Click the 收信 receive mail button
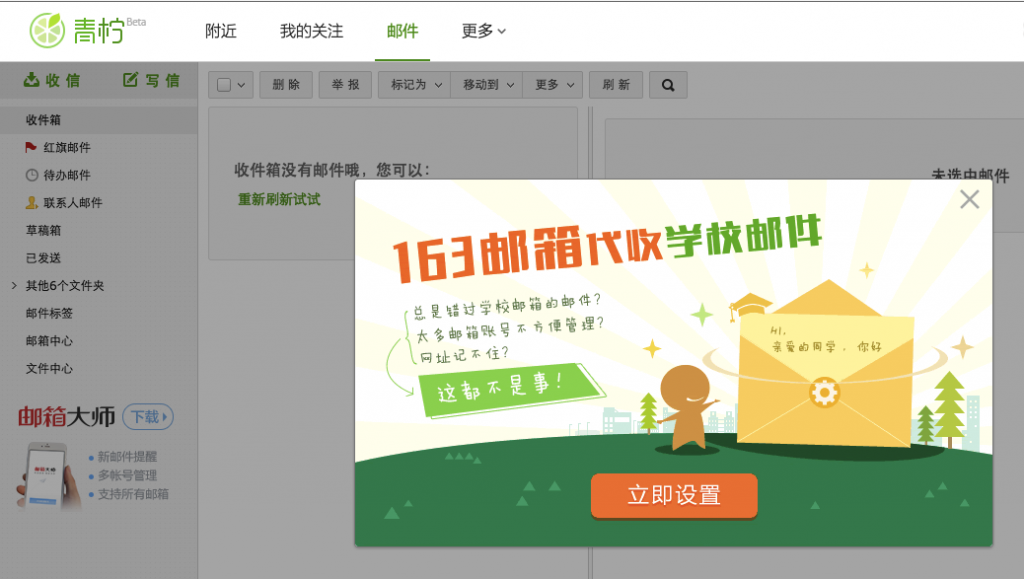Image resolution: width=1024 pixels, height=579 pixels. click(52, 81)
